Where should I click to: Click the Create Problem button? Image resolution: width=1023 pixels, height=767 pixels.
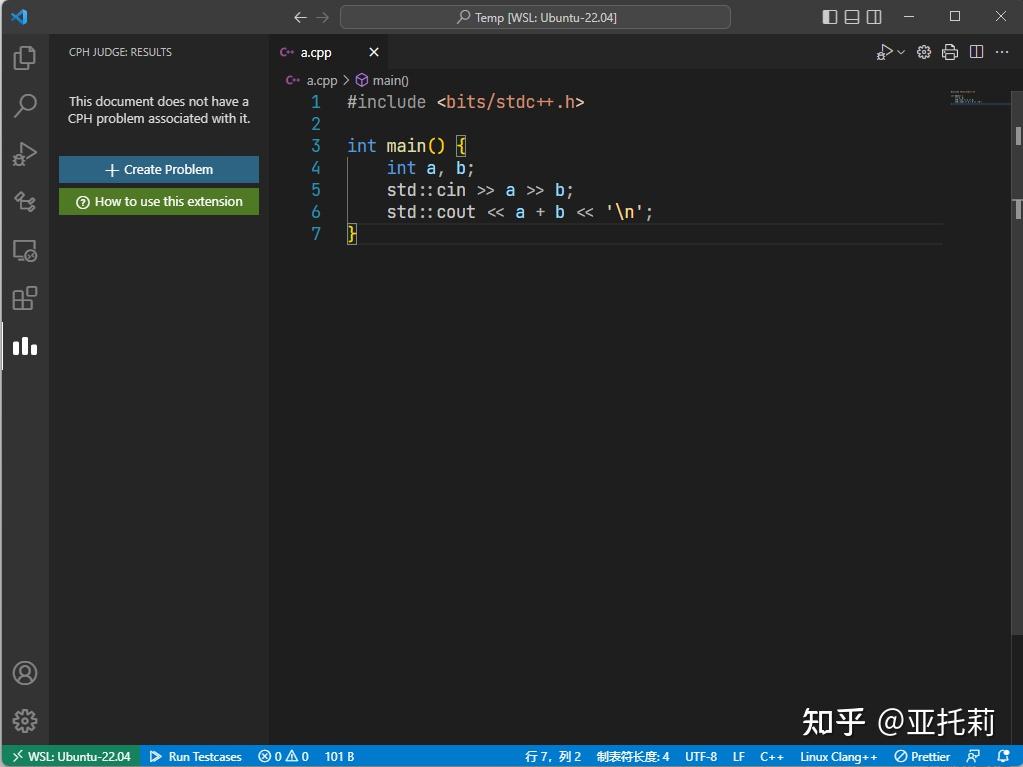[x=158, y=169]
